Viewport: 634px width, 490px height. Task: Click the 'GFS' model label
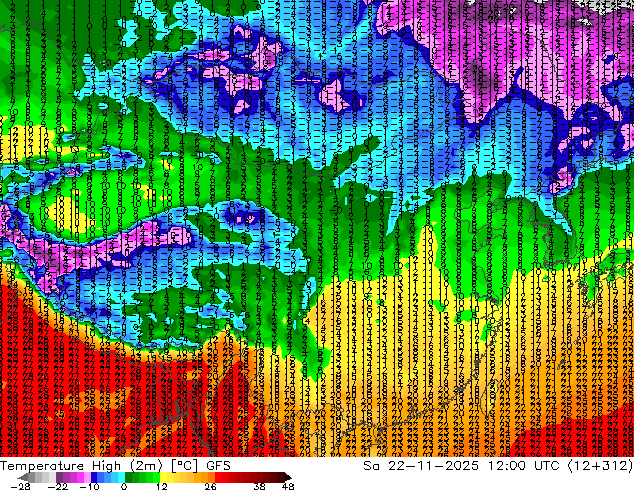218,466
